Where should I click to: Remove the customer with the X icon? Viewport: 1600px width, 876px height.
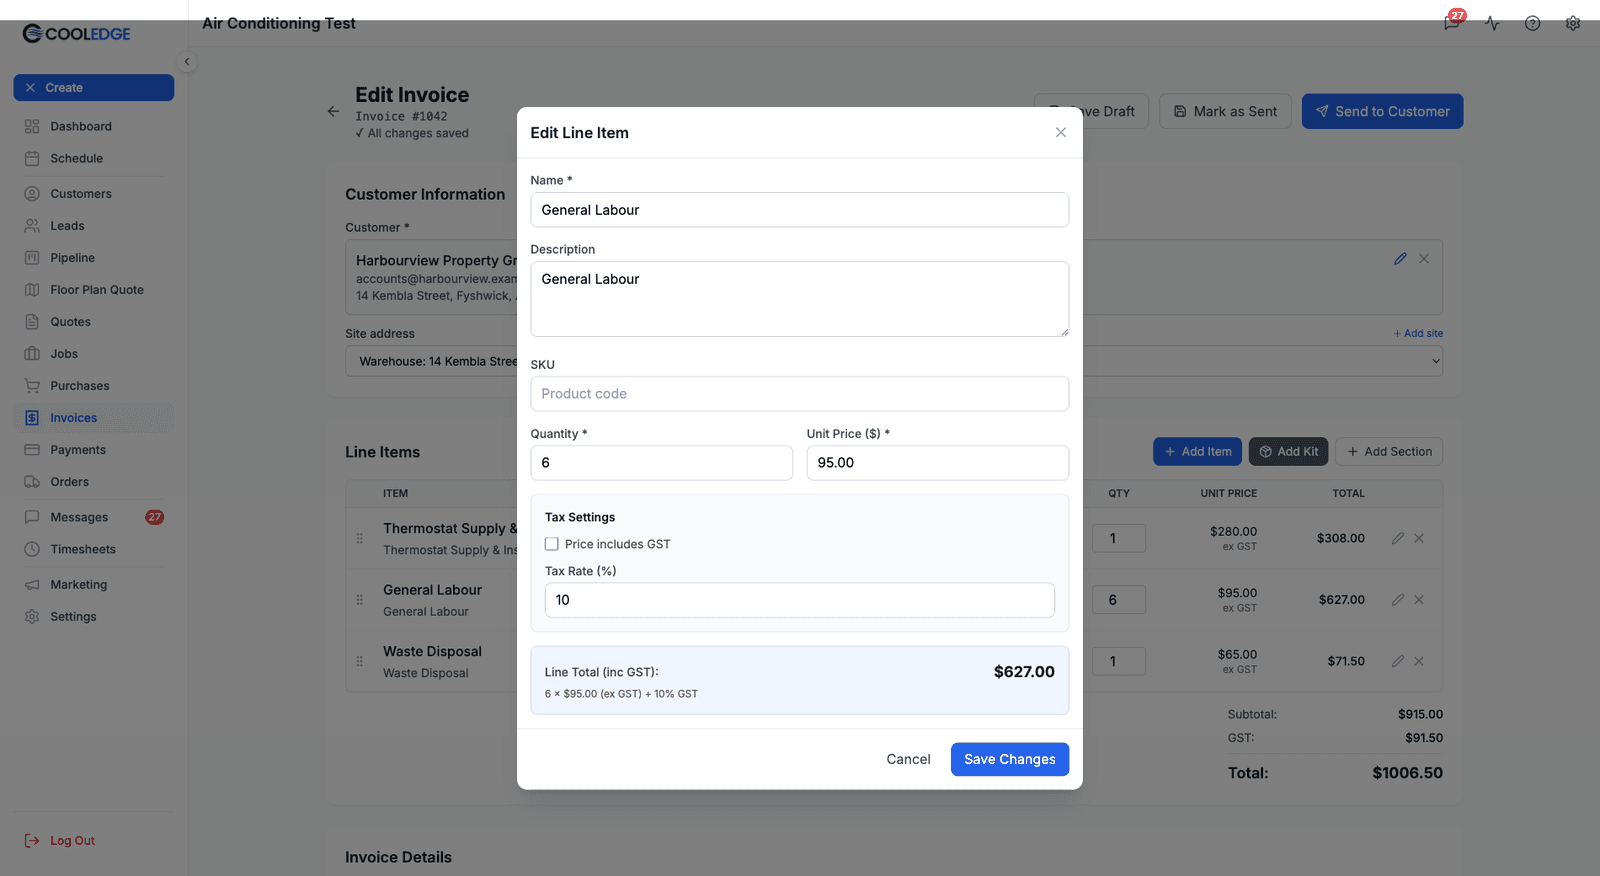coord(1424,259)
